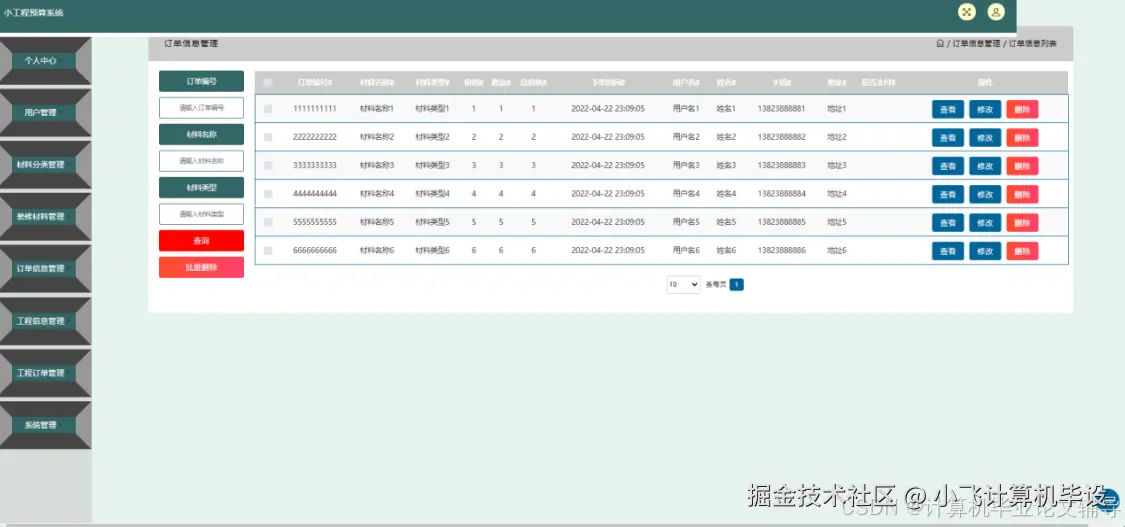Sort by the 材料类型 column header
1125x527 pixels.
pyautogui.click(x=433, y=83)
